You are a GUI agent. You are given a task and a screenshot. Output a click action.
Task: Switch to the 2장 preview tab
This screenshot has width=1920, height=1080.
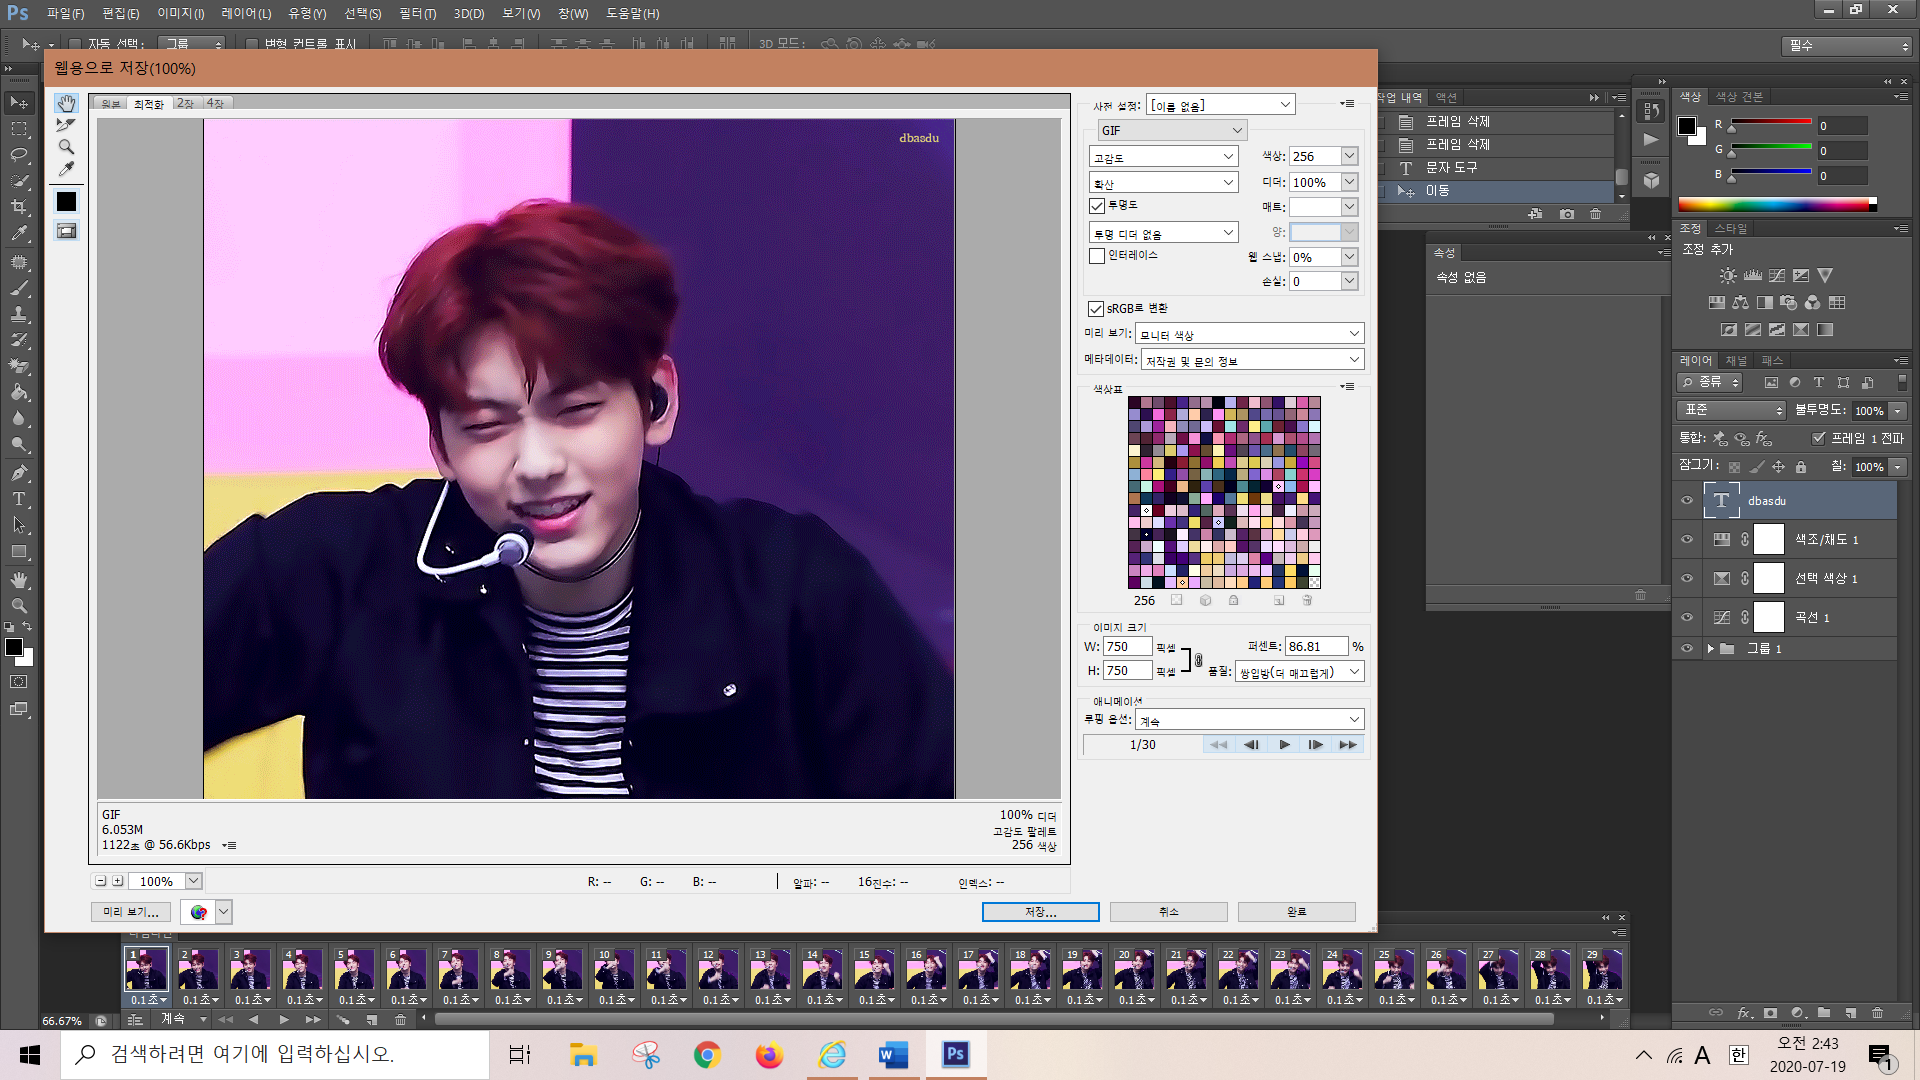point(186,104)
